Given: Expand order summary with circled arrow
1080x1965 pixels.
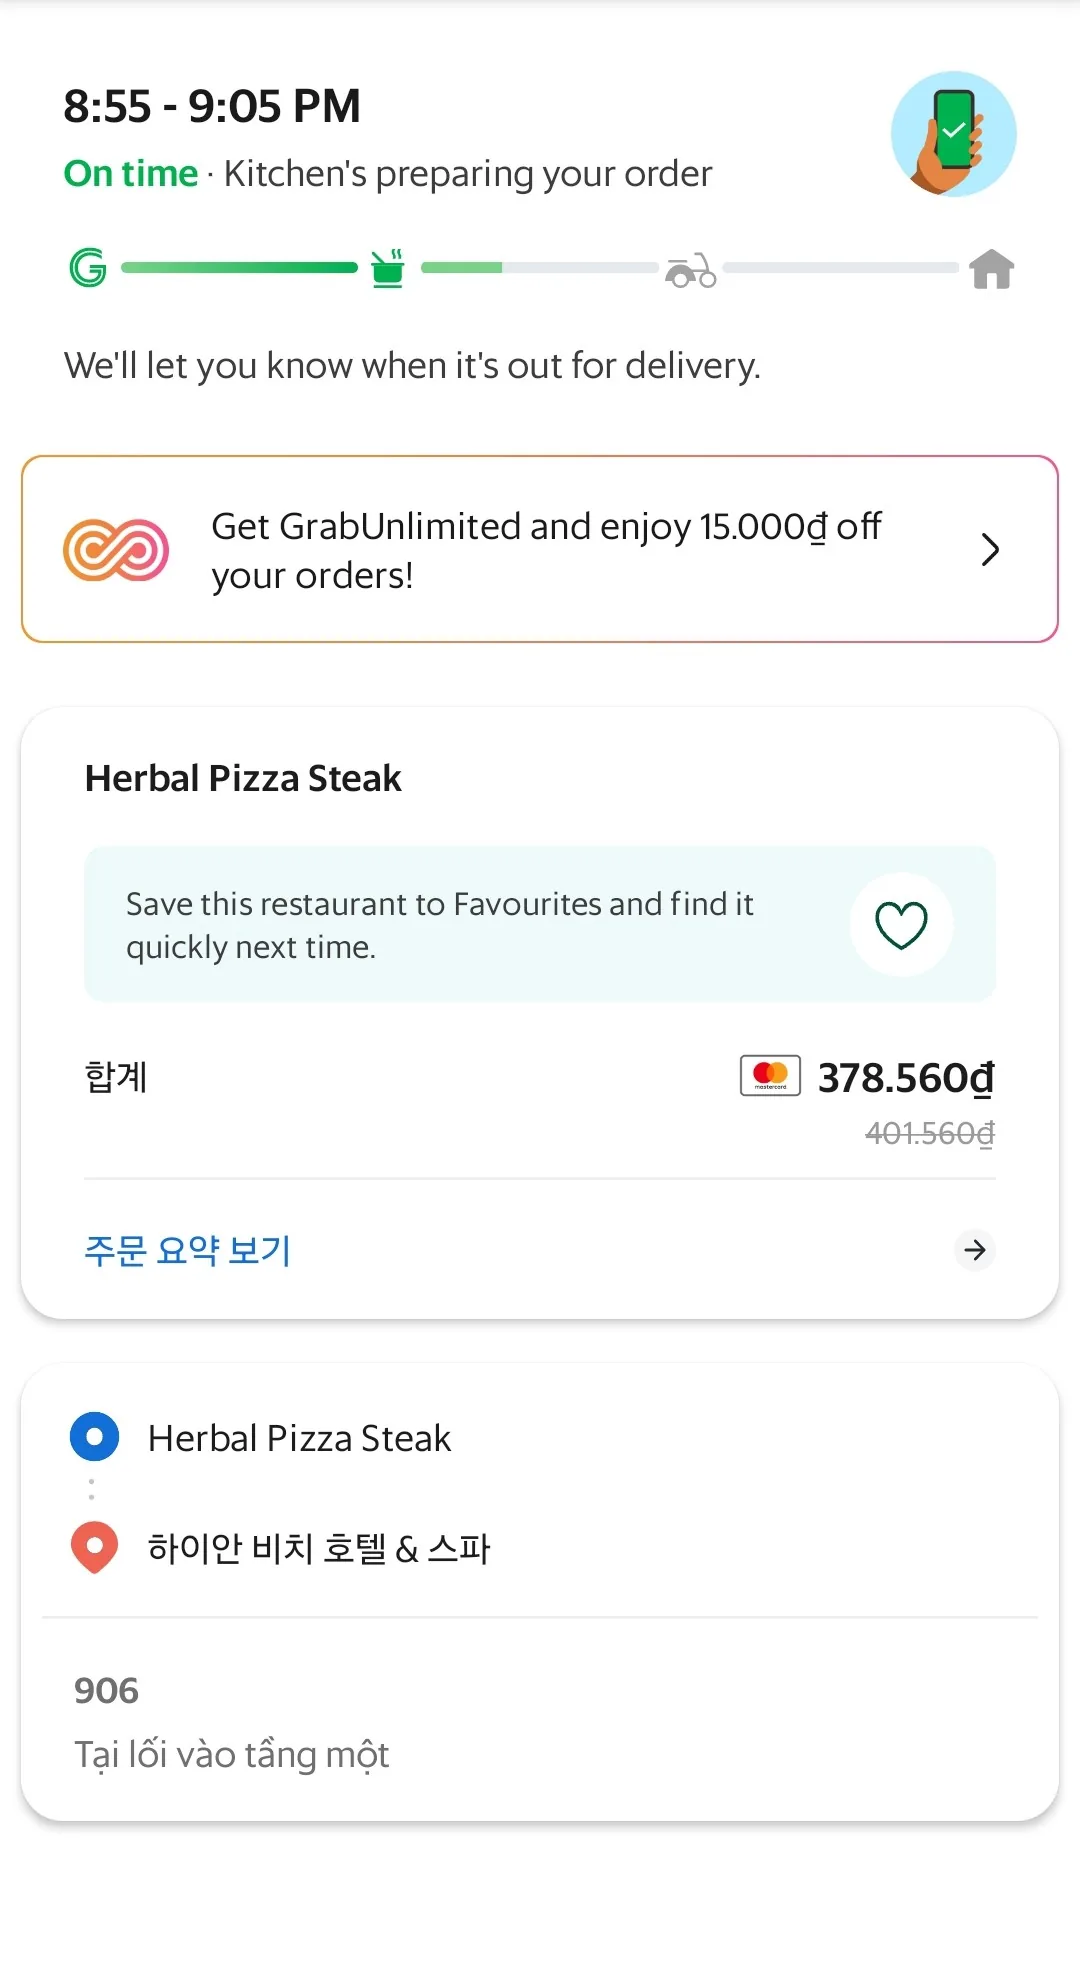Looking at the screenshot, I should pos(975,1250).
